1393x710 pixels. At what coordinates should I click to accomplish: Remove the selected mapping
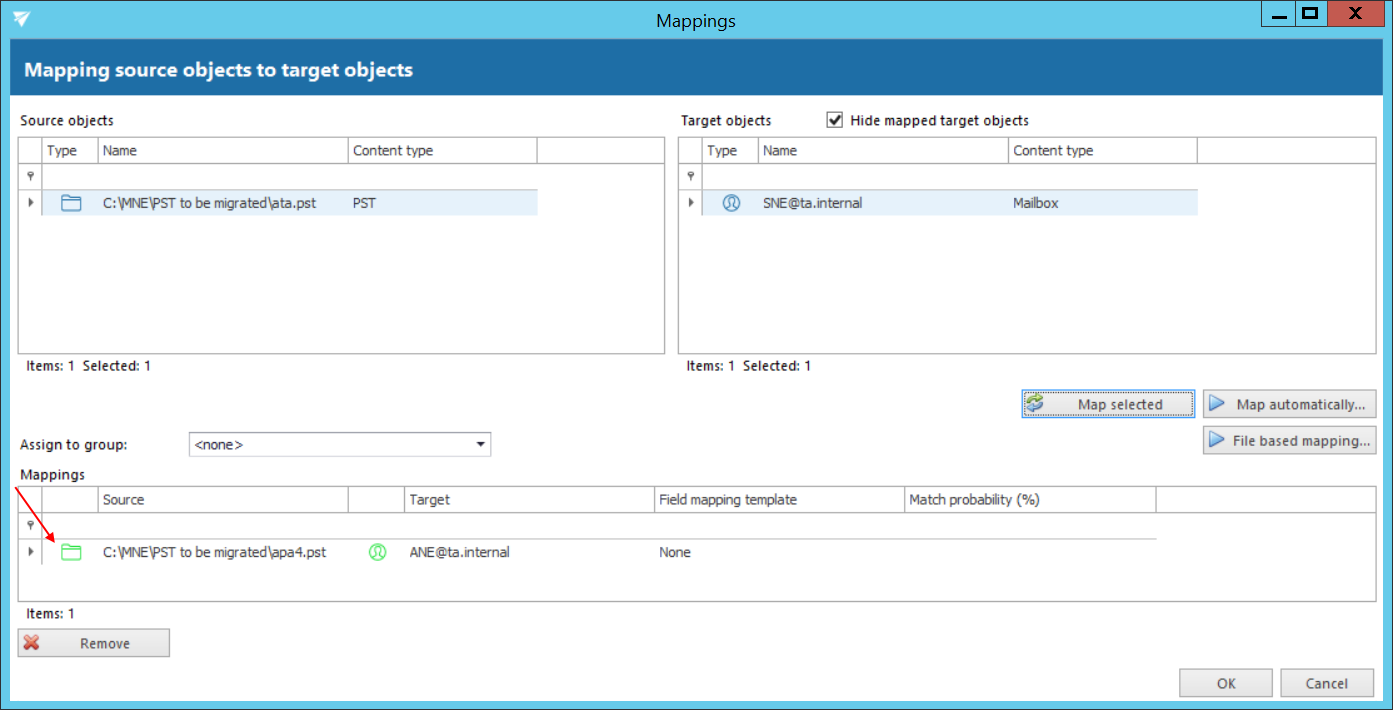pos(94,643)
